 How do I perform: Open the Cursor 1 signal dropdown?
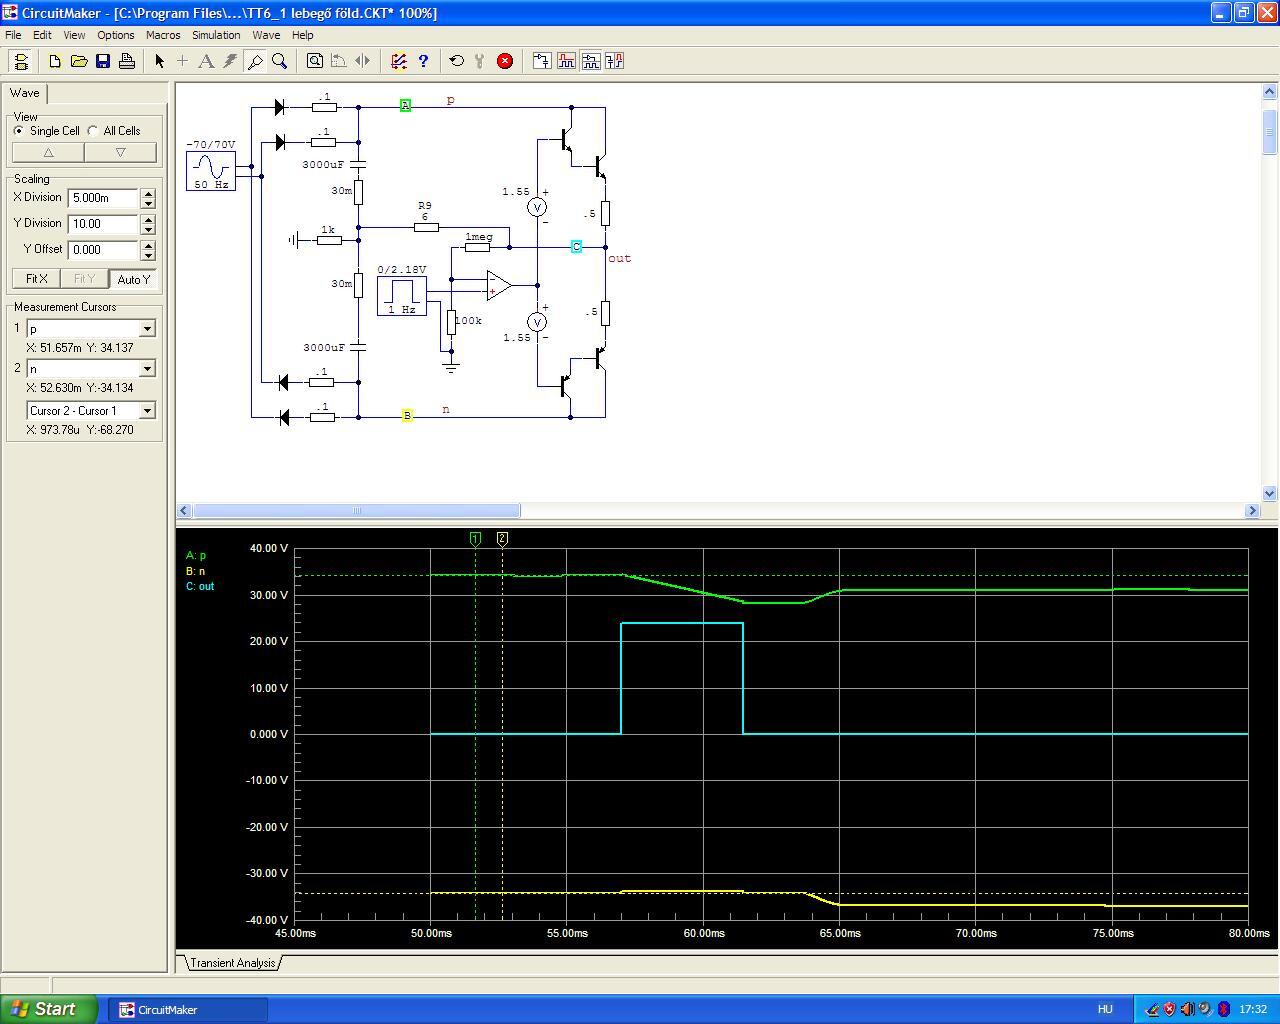[147, 329]
